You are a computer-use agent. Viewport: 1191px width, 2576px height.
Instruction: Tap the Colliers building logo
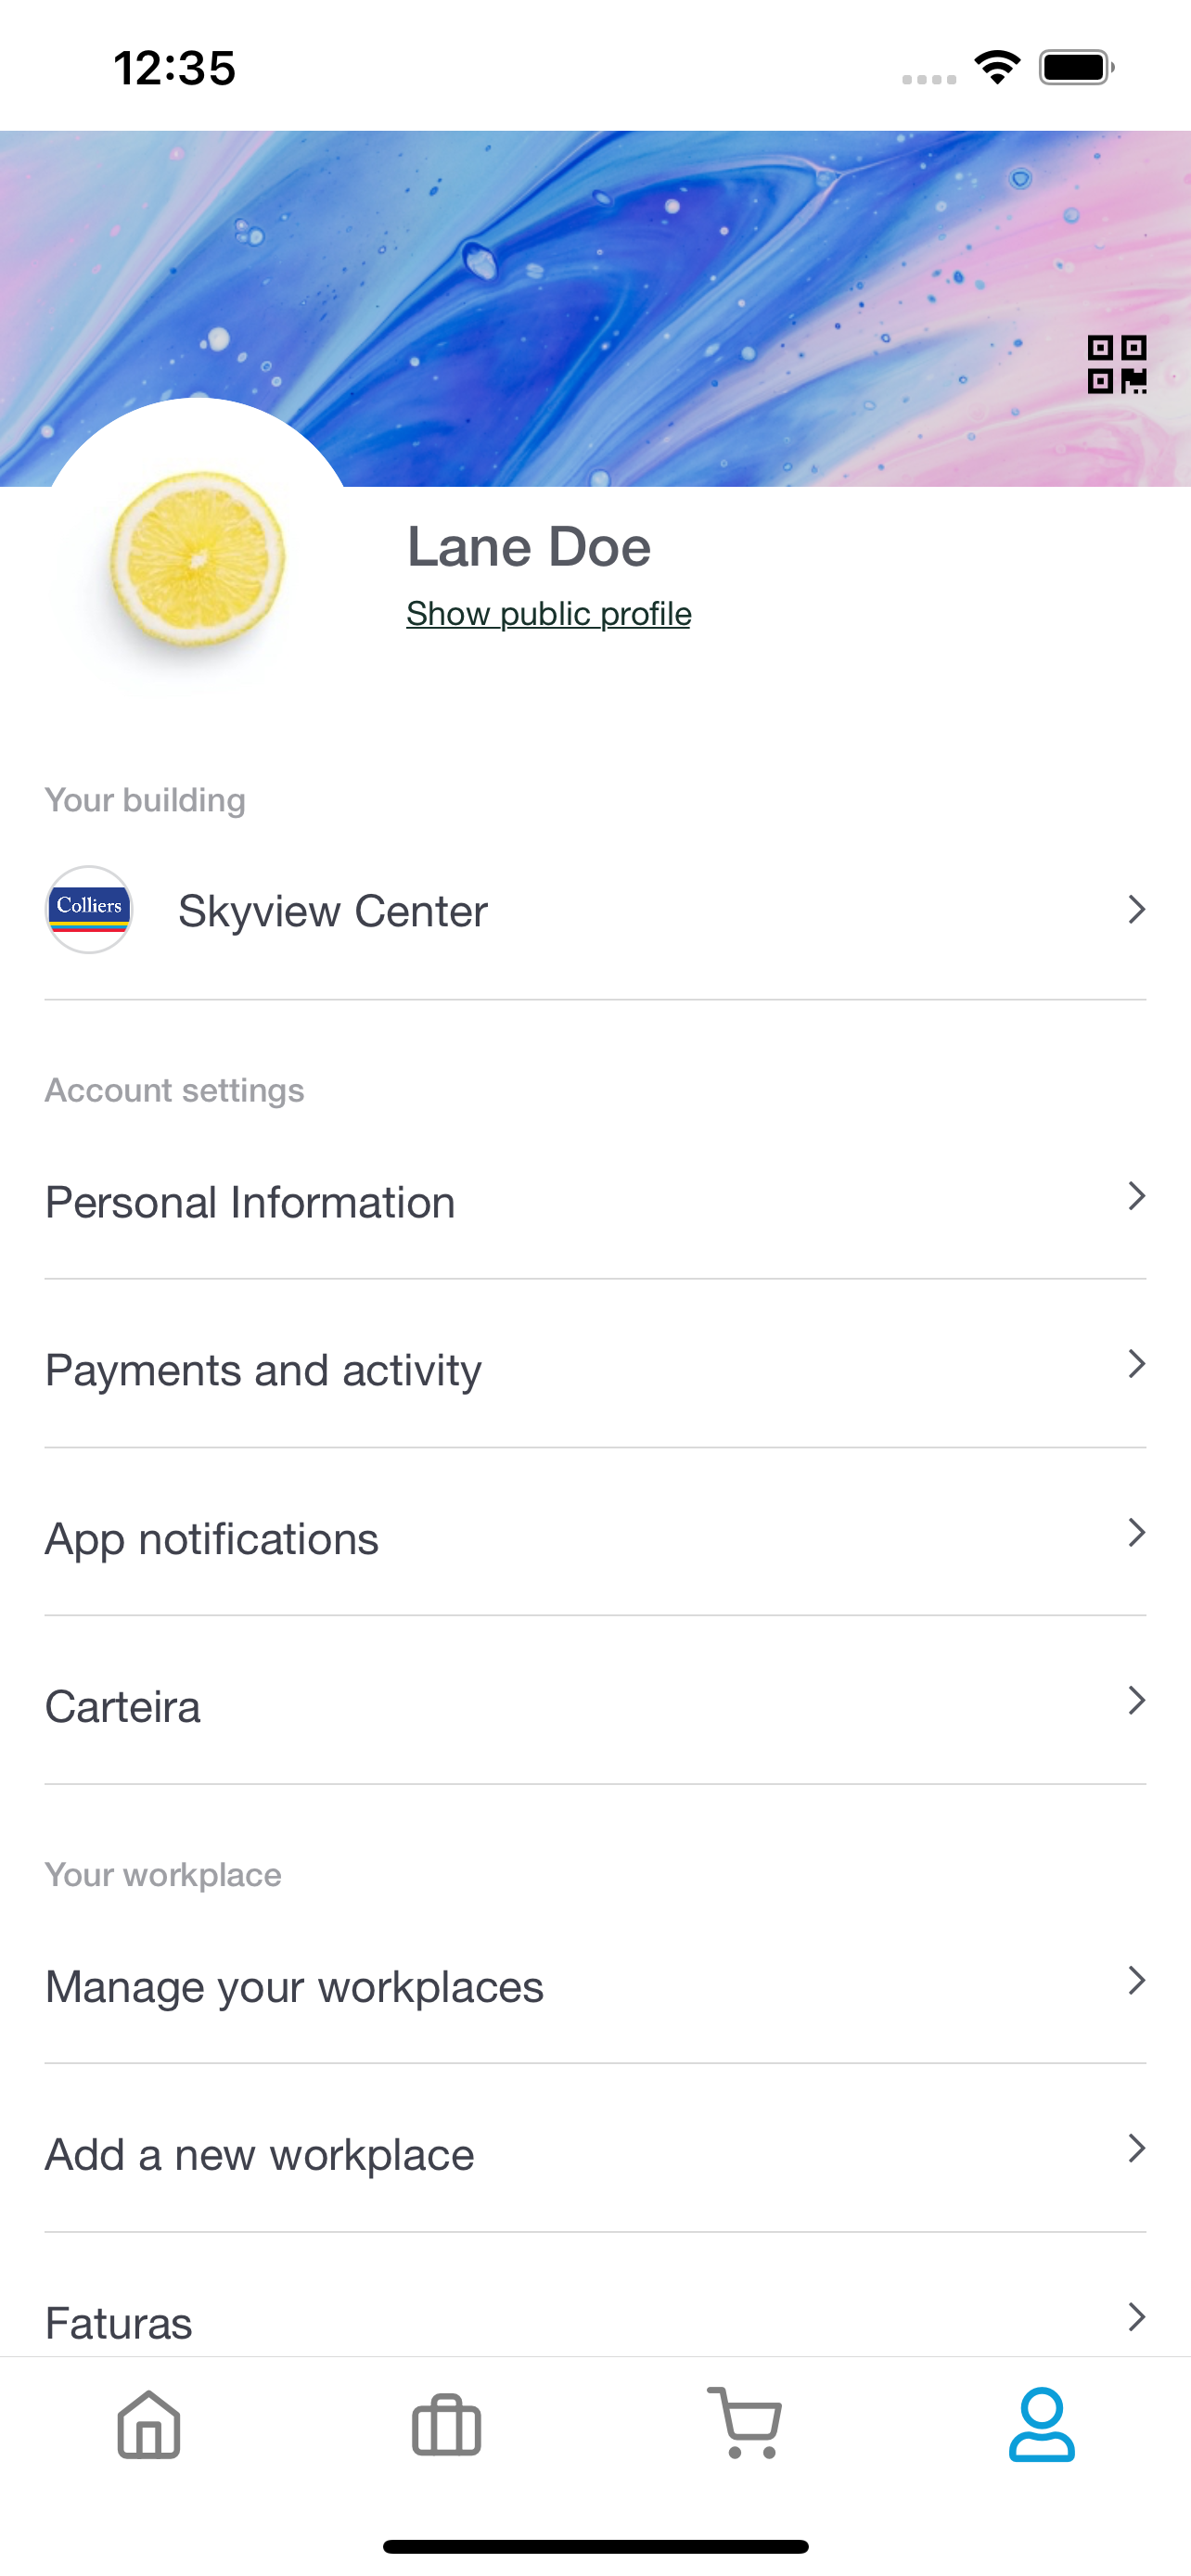point(89,909)
